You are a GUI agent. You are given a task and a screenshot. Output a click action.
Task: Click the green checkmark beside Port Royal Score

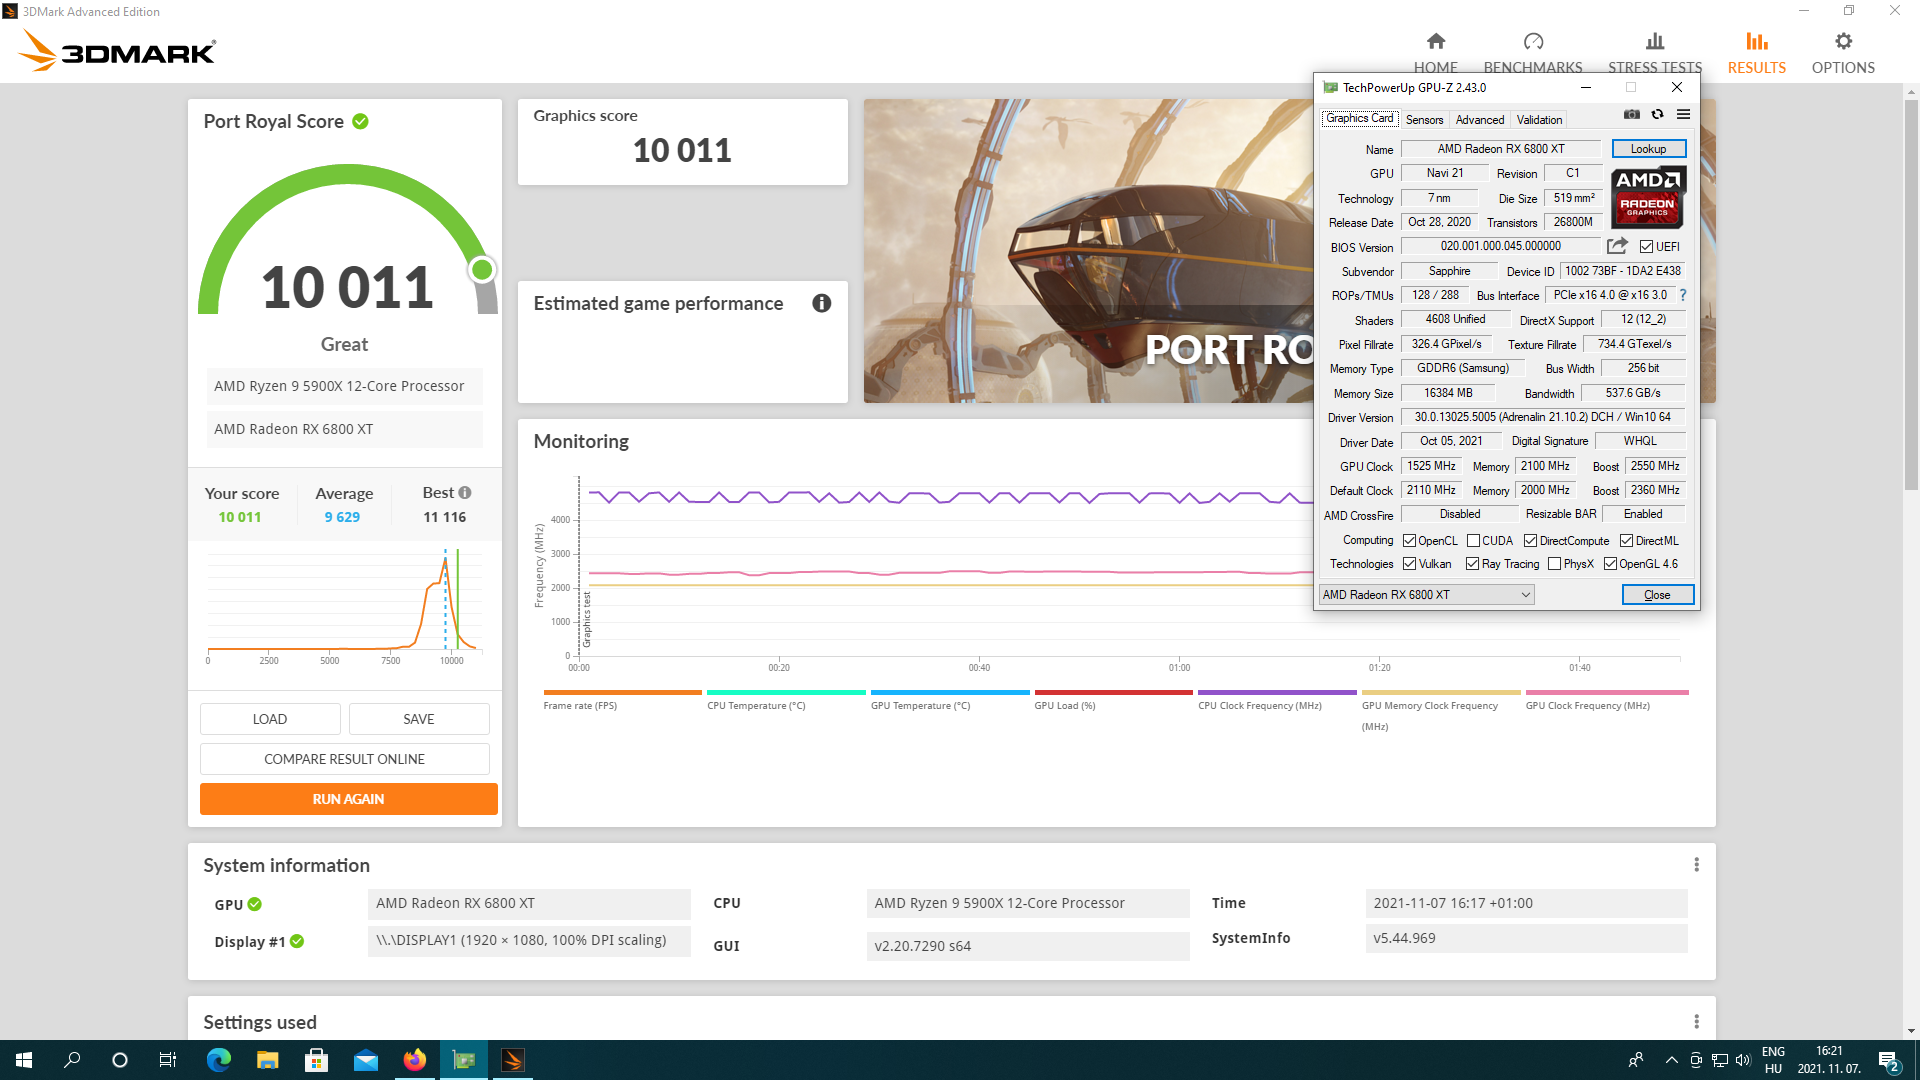click(360, 121)
